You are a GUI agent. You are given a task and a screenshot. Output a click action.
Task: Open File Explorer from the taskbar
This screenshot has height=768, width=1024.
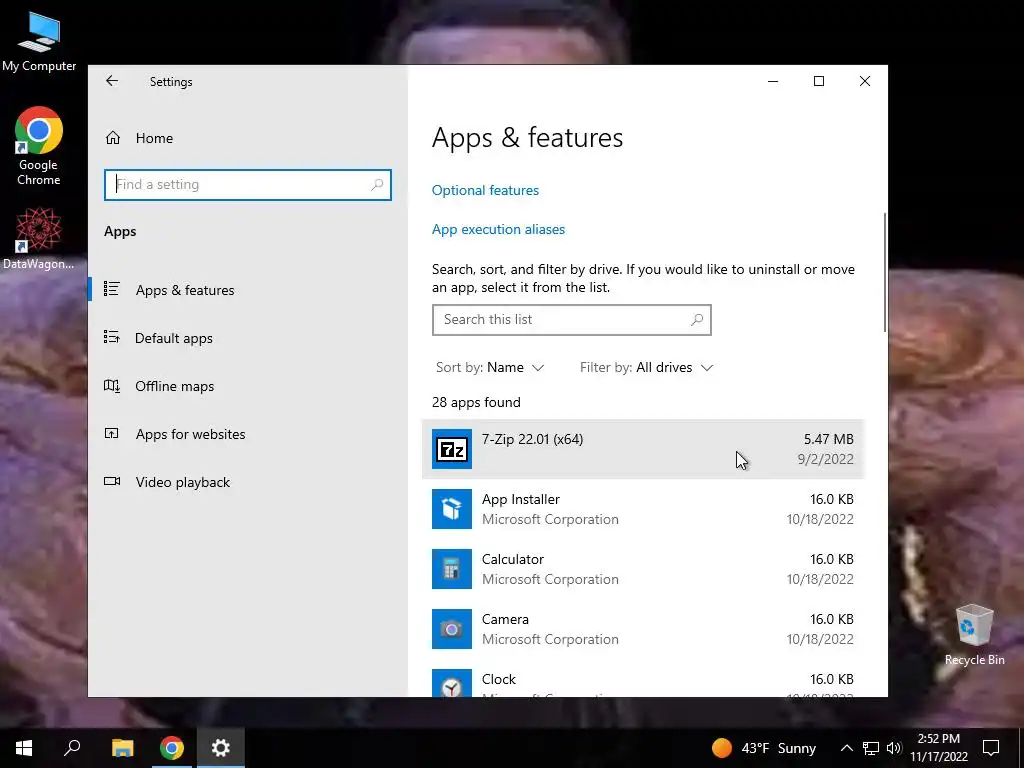[x=122, y=748]
